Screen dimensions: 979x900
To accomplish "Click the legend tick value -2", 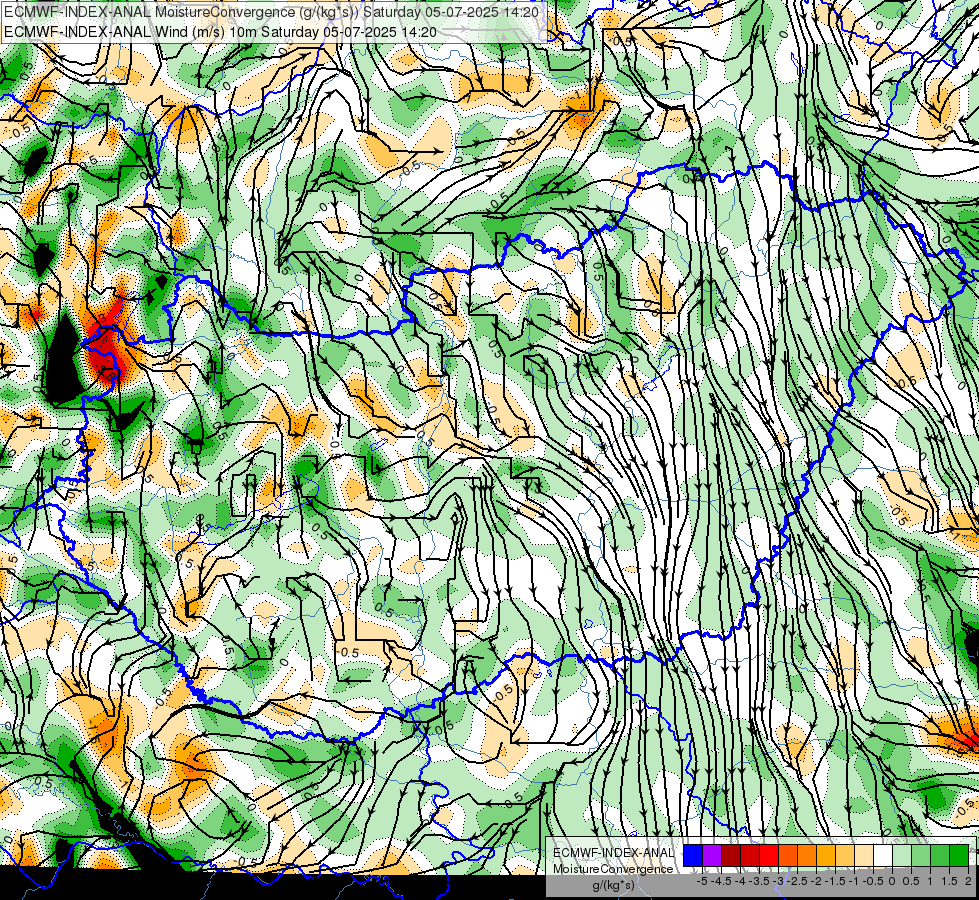I will (816, 881).
